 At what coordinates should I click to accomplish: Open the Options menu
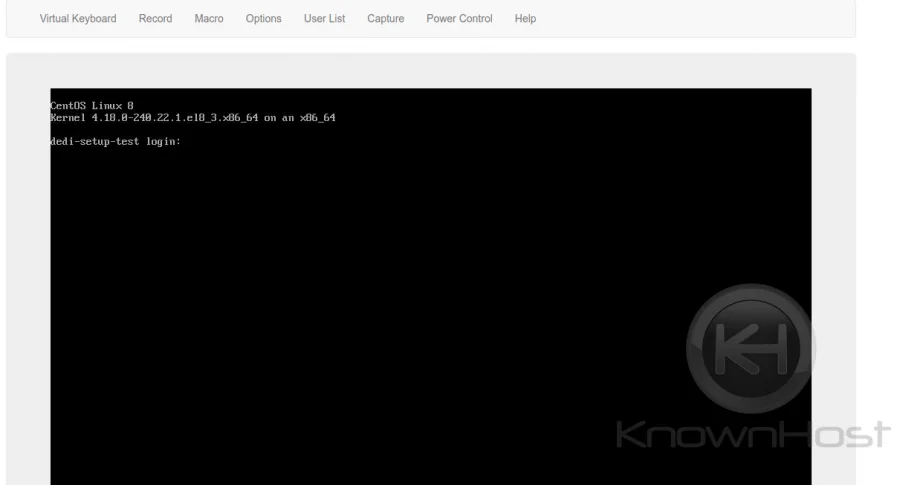263,19
